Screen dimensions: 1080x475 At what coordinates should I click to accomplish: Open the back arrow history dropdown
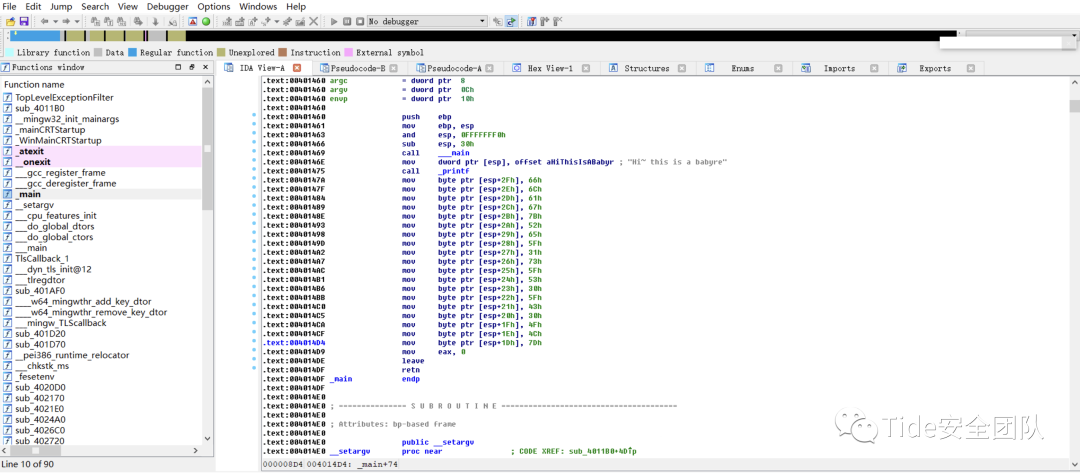[57, 21]
